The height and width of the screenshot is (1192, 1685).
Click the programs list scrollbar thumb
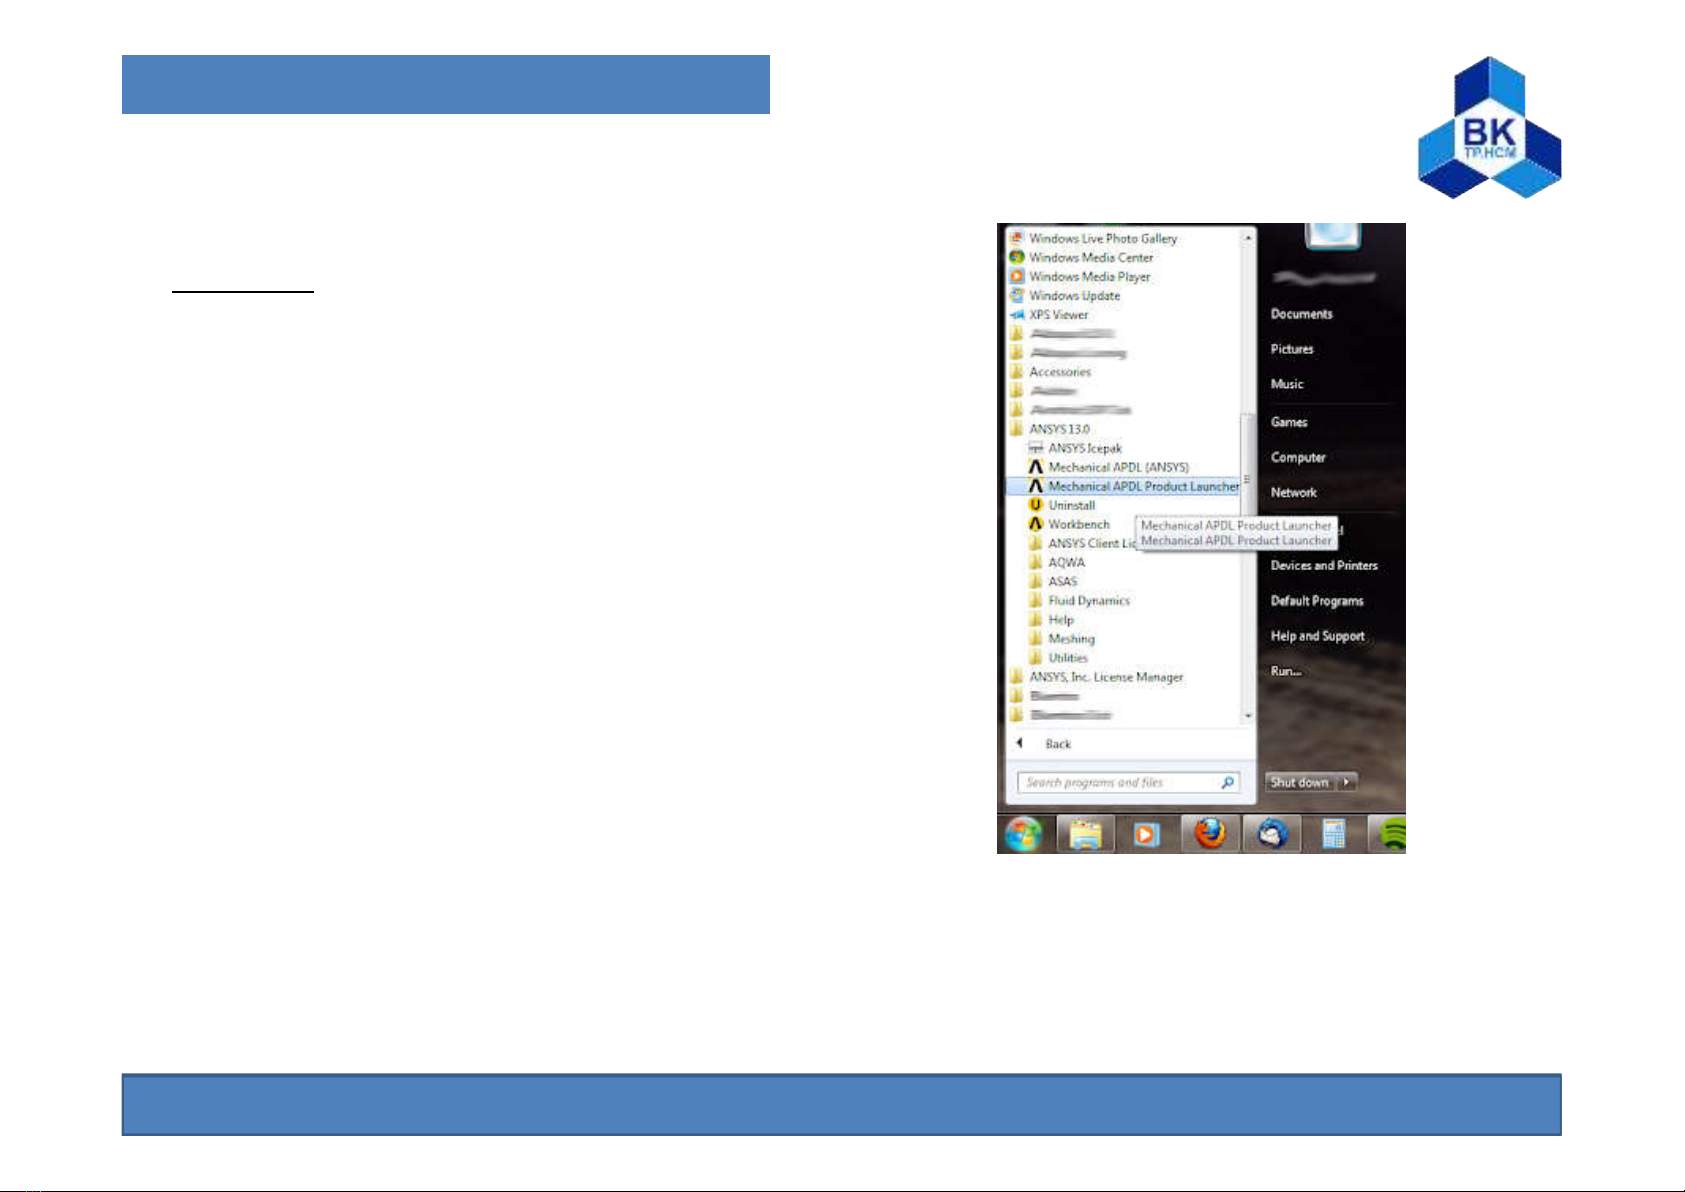[1248, 480]
